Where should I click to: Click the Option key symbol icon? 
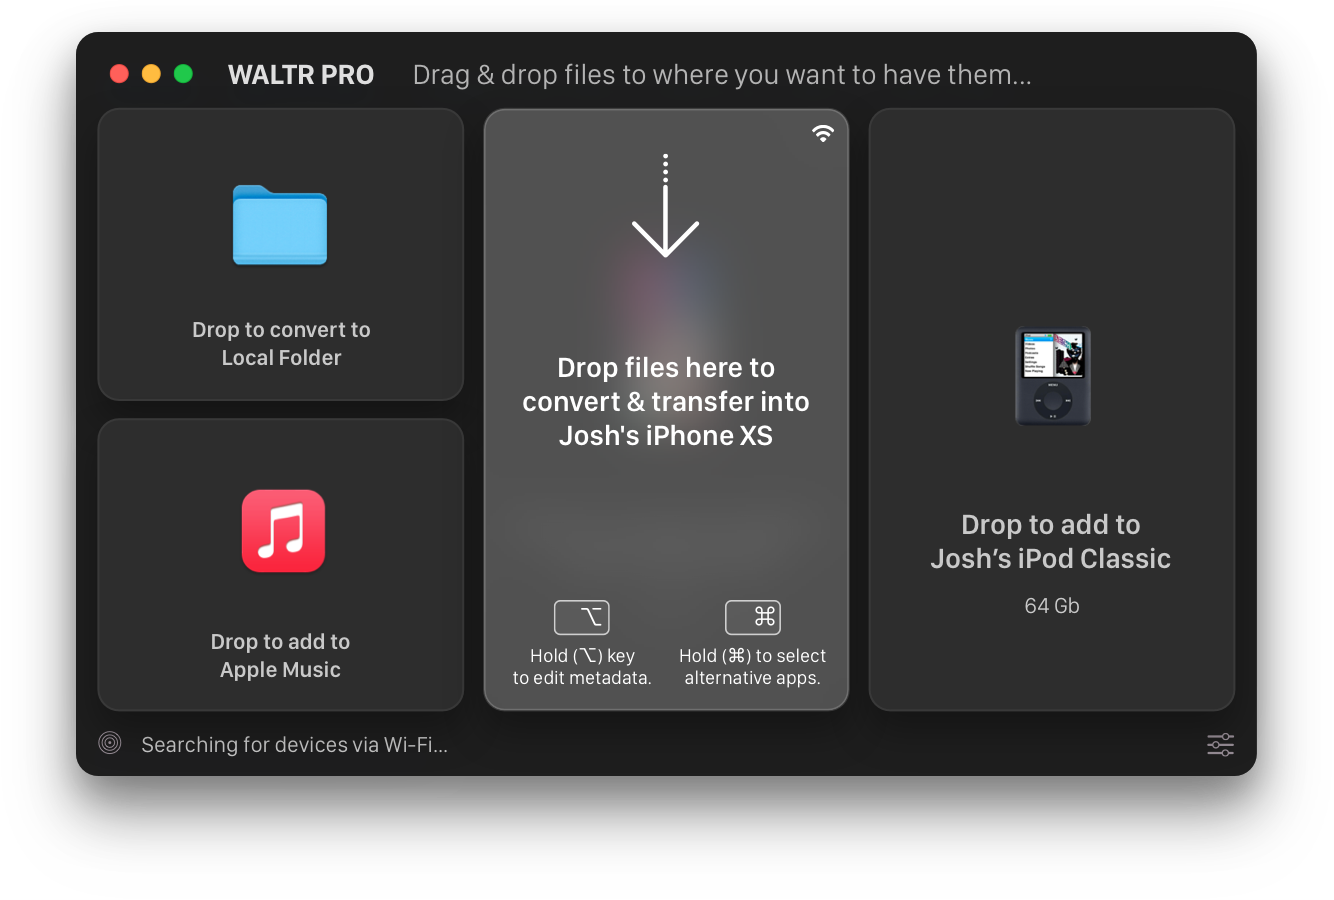tap(582, 617)
